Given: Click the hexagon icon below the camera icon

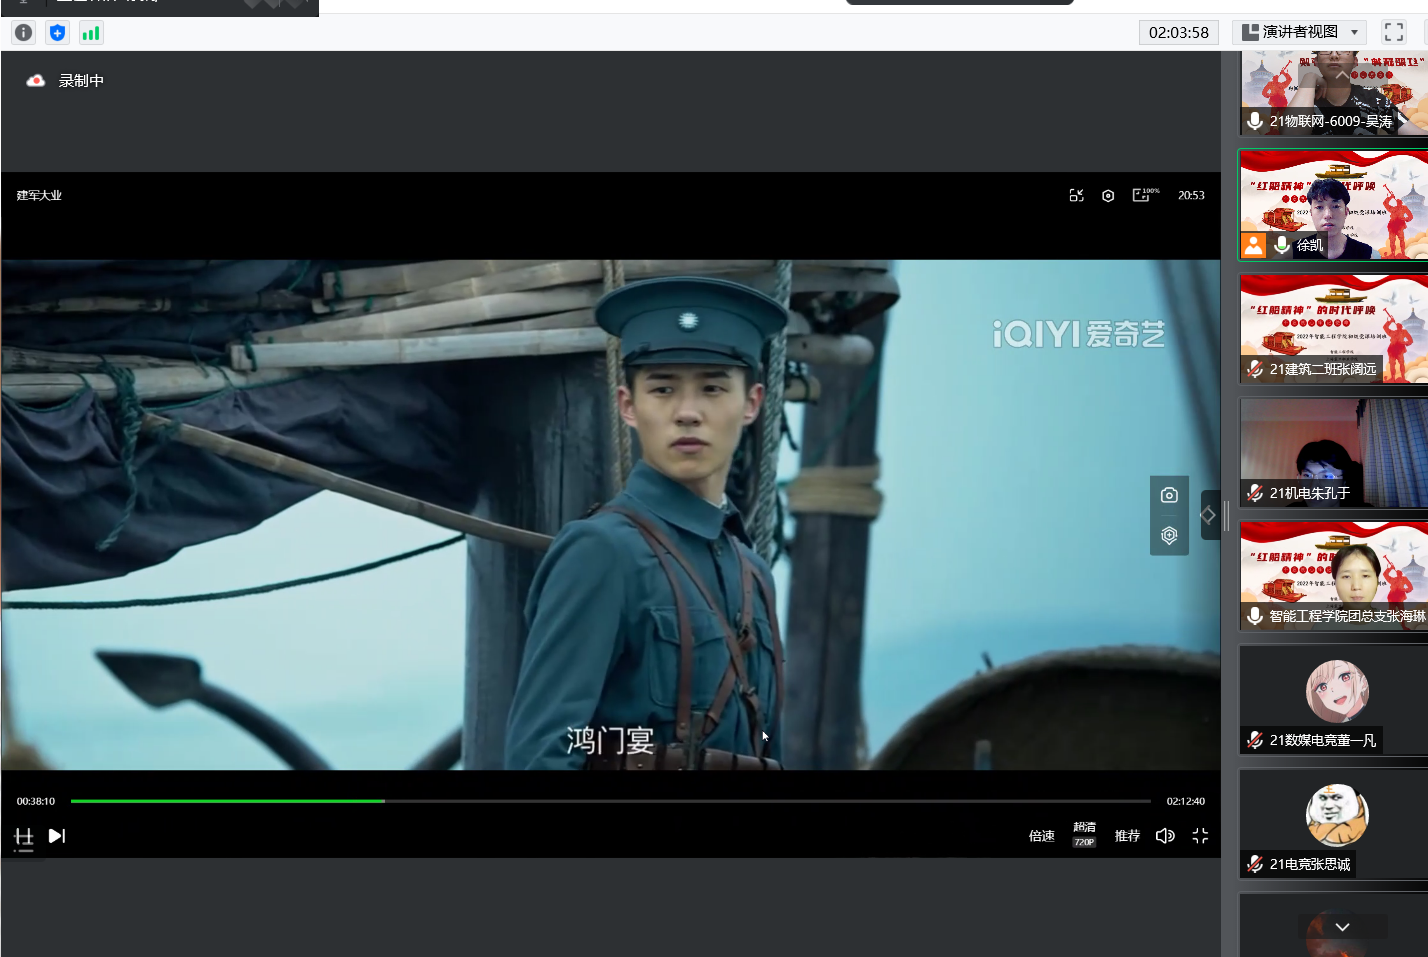Looking at the screenshot, I should tap(1169, 536).
